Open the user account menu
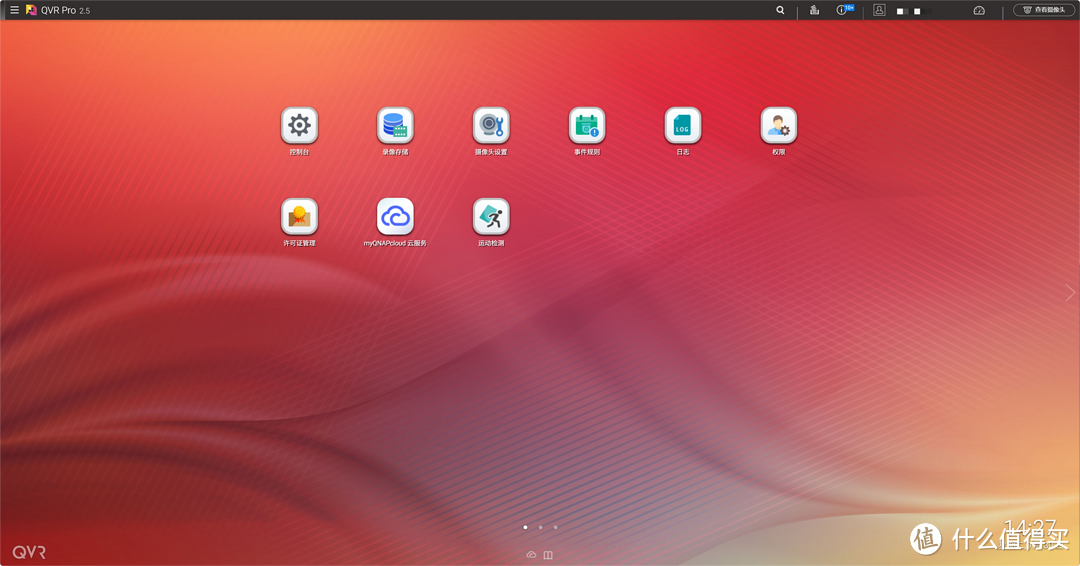 pyautogui.click(x=879, y=10)
